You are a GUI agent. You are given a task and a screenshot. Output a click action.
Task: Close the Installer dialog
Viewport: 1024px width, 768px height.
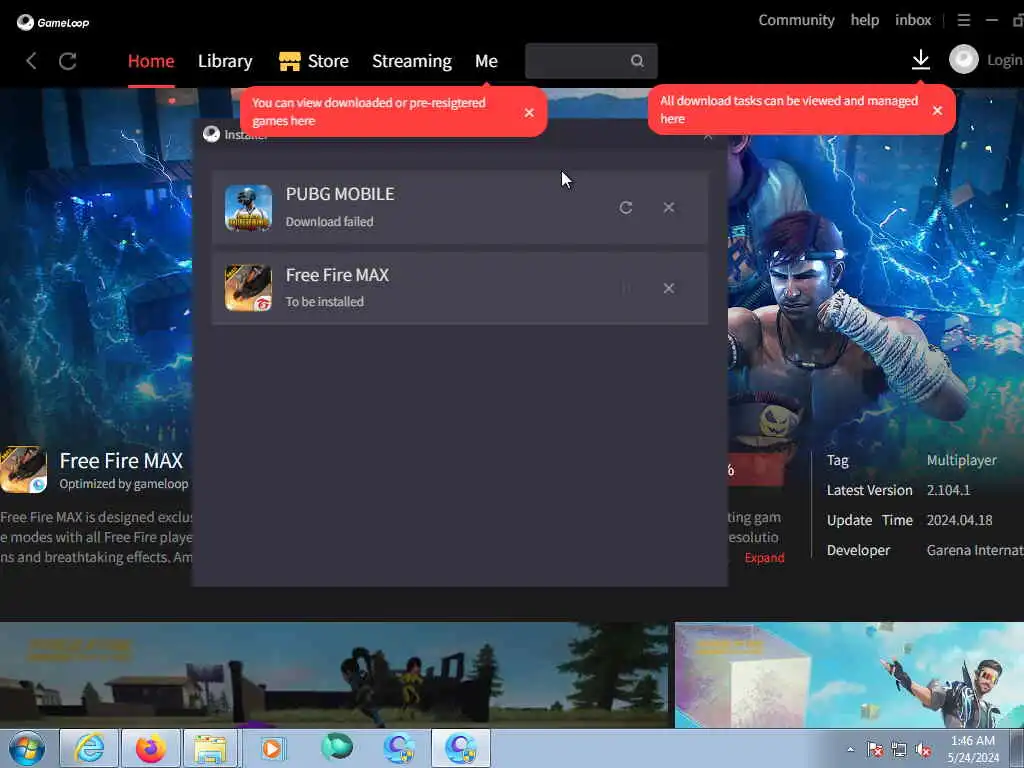click(708, 136)
